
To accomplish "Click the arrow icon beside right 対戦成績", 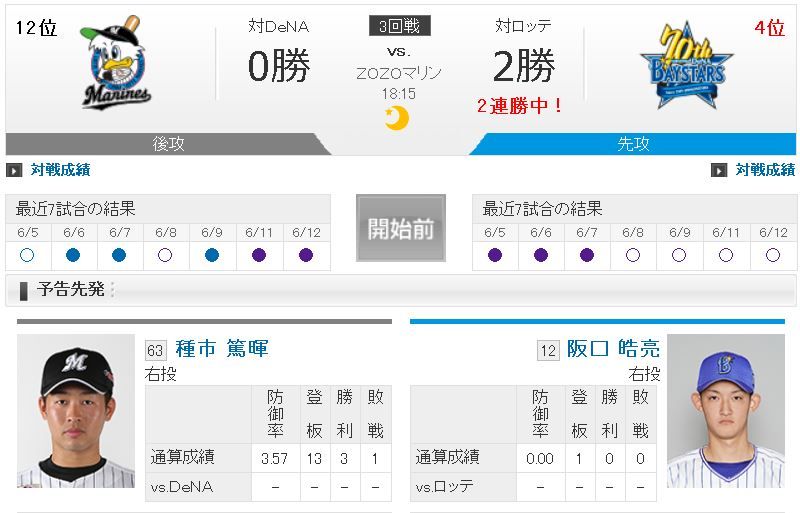I will [719, 170].
